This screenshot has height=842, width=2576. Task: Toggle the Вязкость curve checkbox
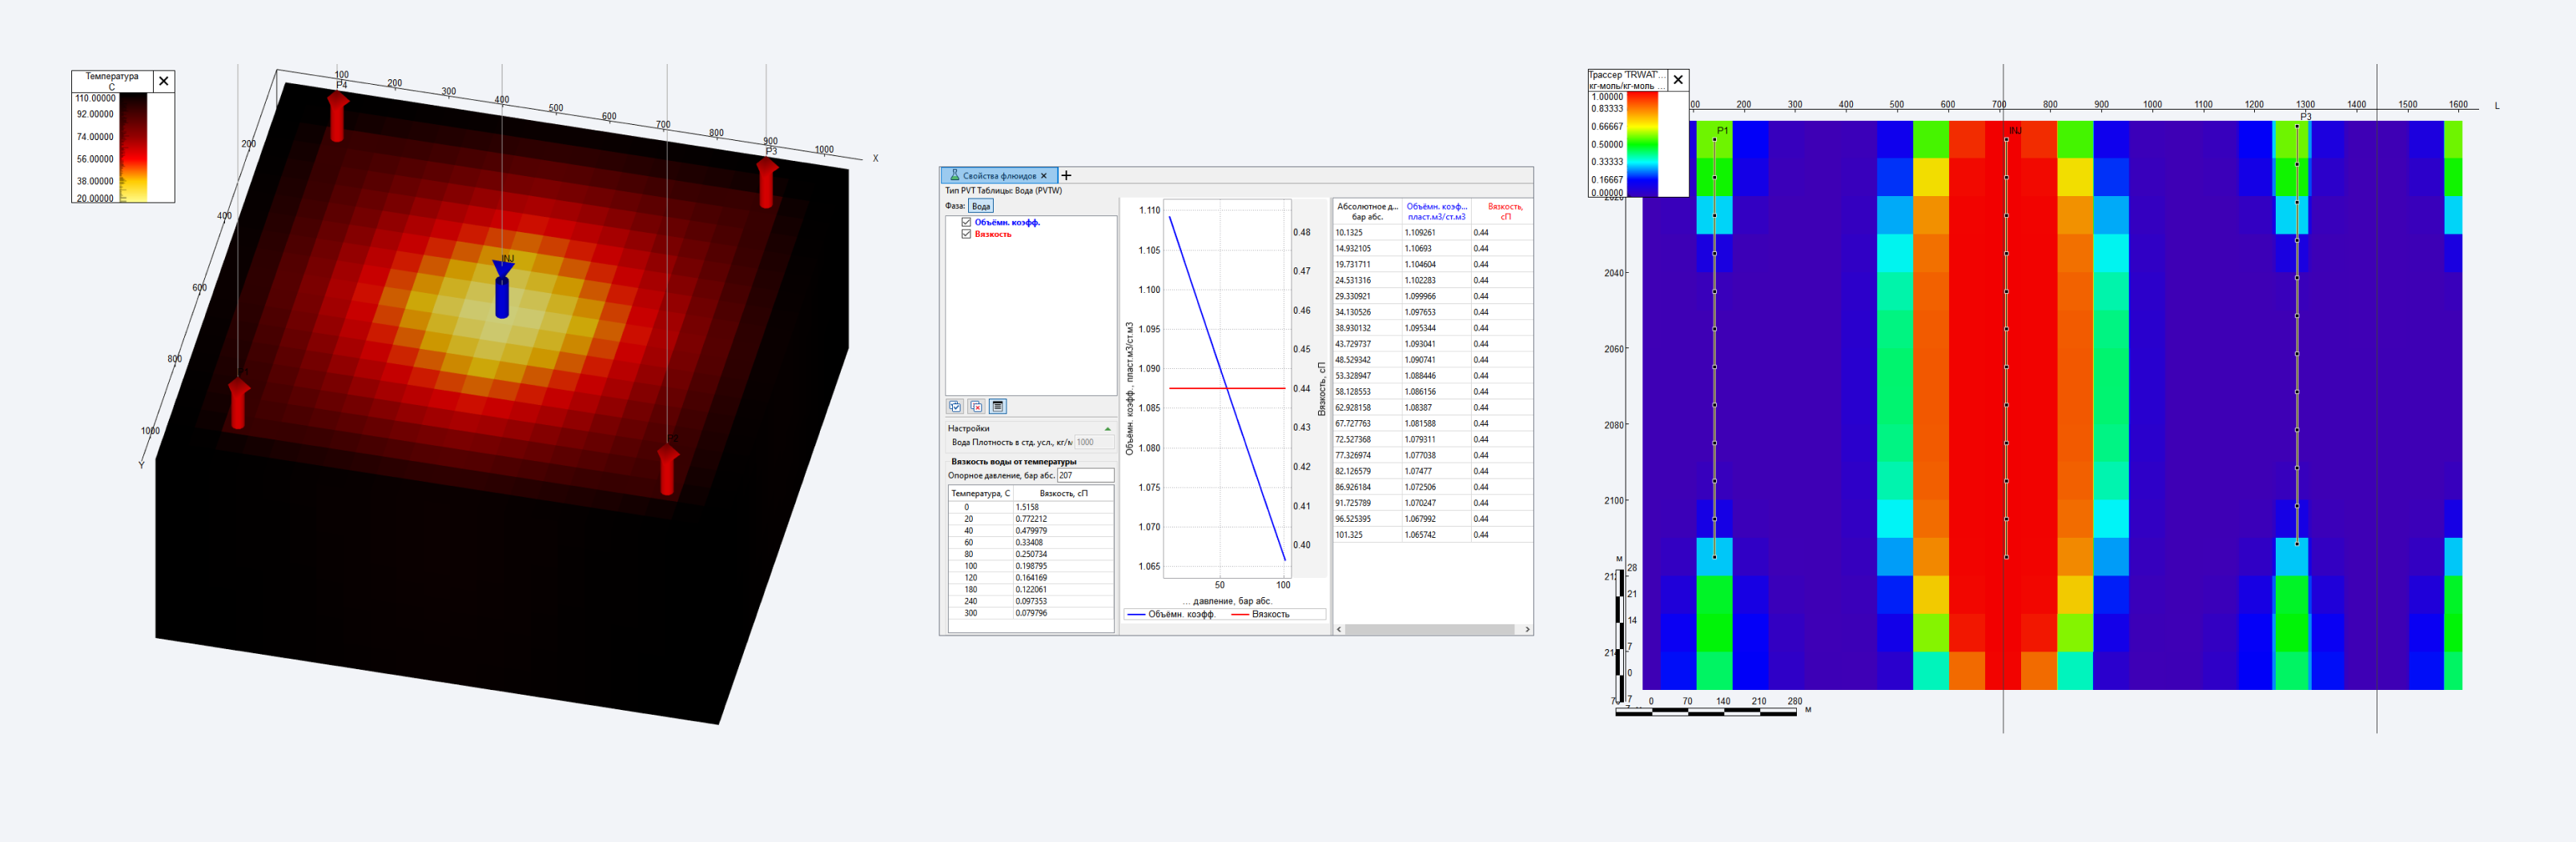click(966, 234)
